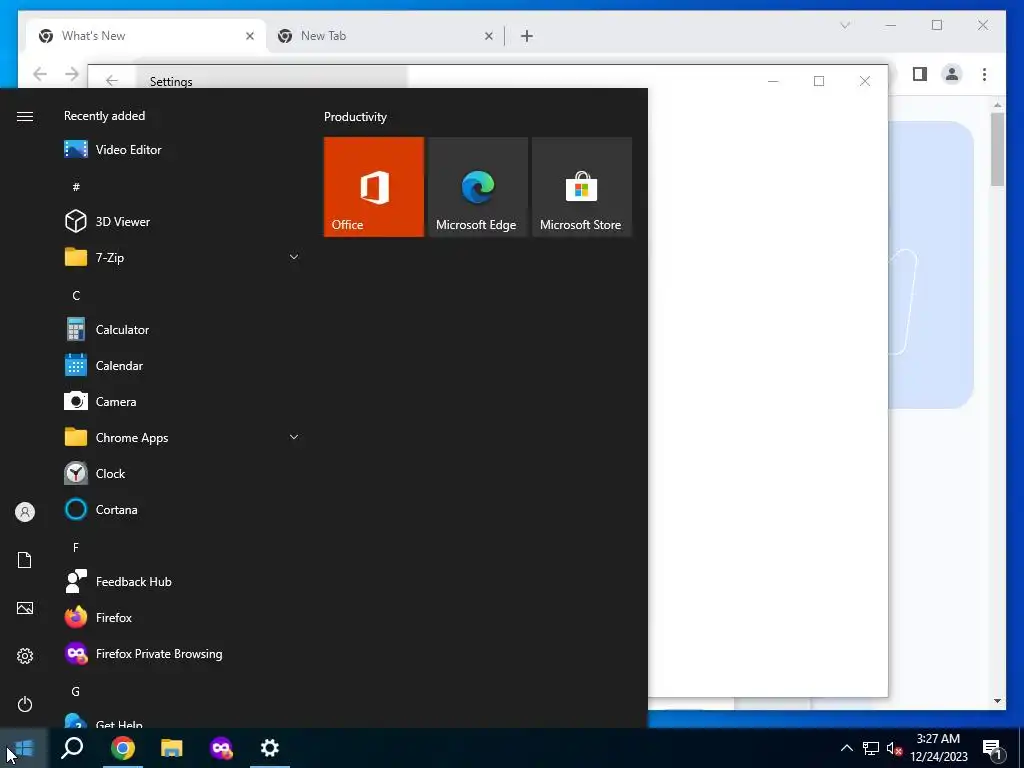The height and width of the screenshot is (768, 1024).
Task: Click the Windows Start button
Action: click(24, 748)
